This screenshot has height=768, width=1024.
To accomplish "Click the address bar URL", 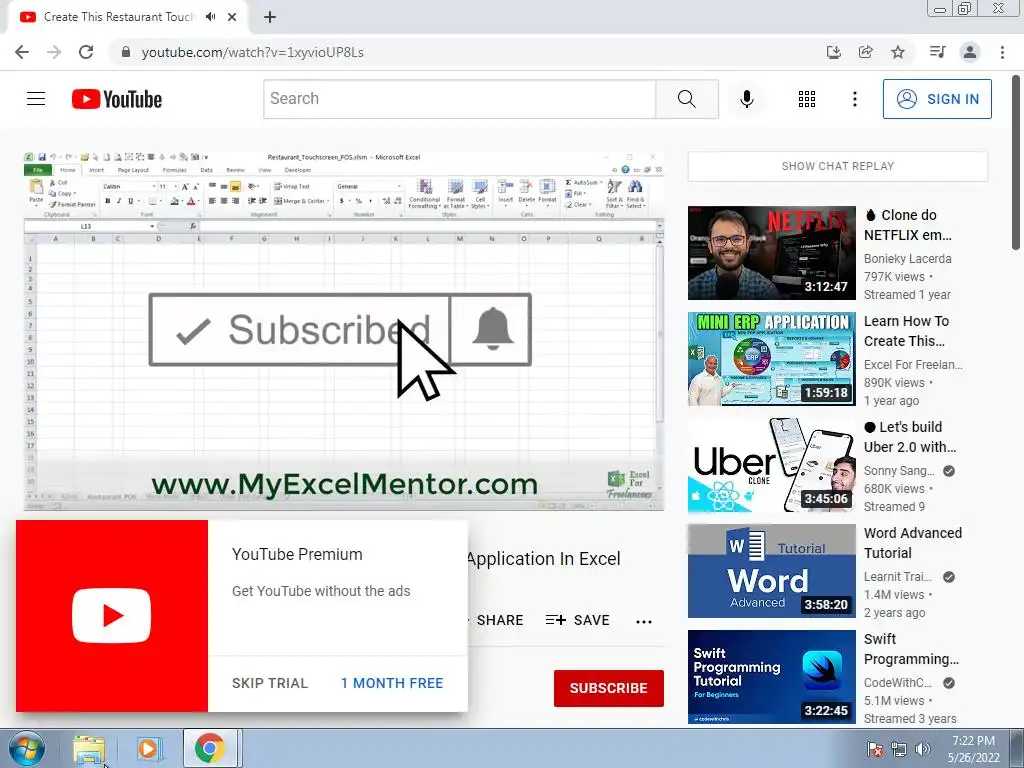I will [x=253, y=52].
